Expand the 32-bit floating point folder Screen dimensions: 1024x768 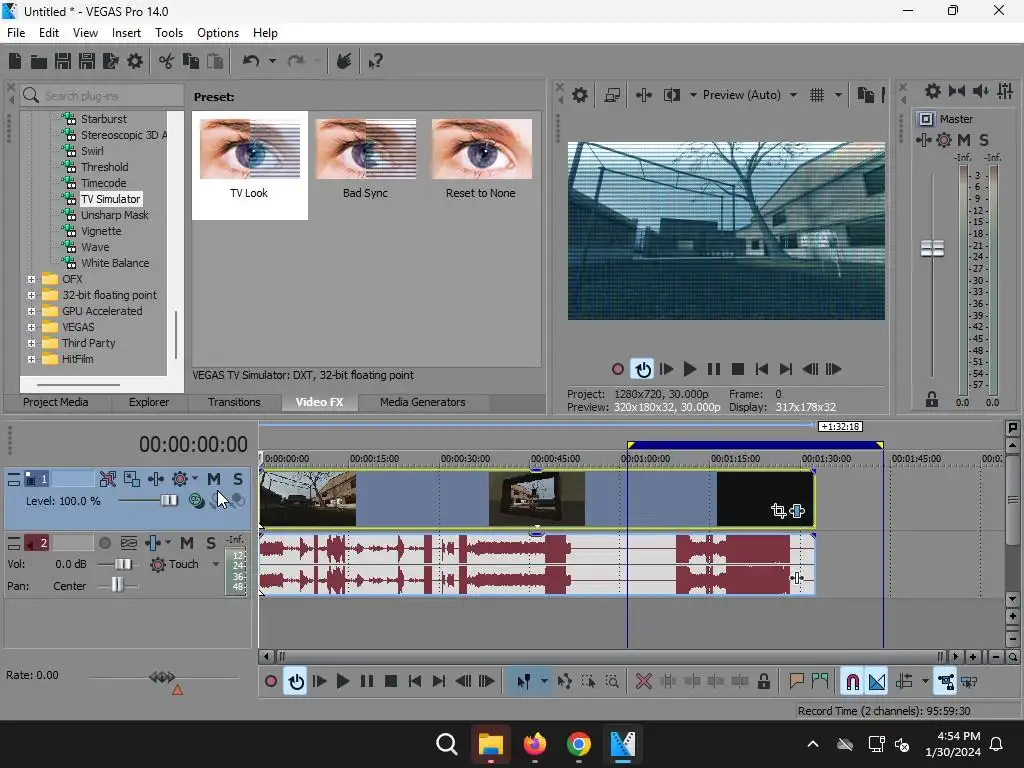[x=31, y=295]
